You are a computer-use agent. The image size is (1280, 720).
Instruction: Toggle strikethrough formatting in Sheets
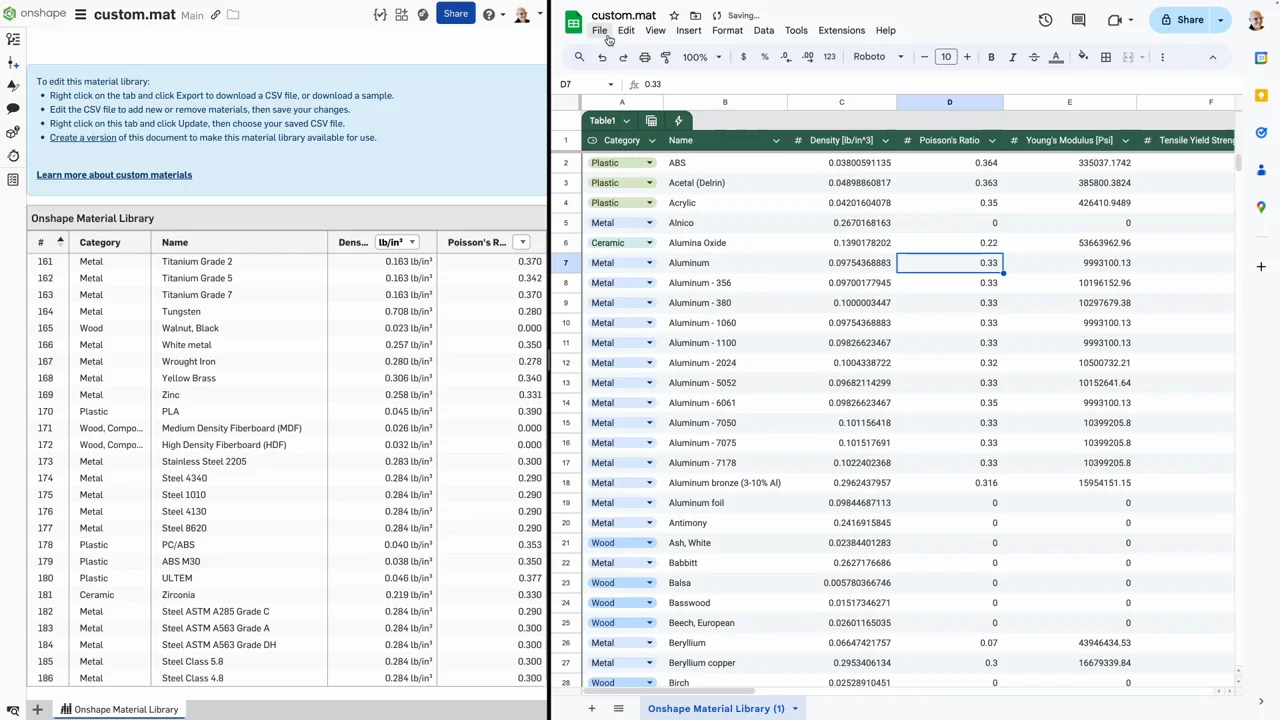pyautogui.click(x=1034, y=57)
